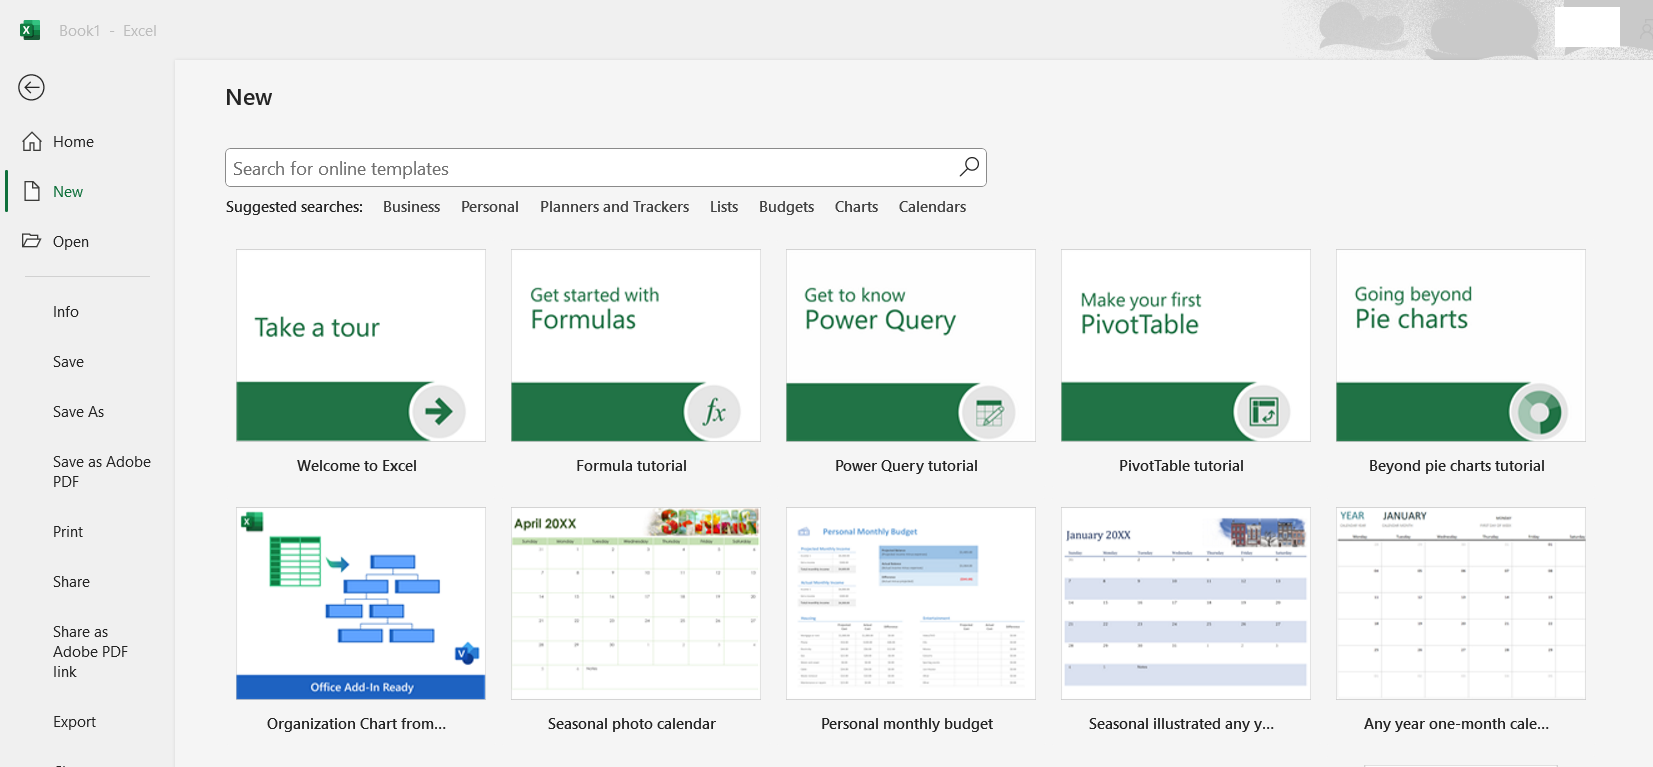
Task: Click the Seasonal illustrated any y... caption
Action: [x=1181, y=724]
